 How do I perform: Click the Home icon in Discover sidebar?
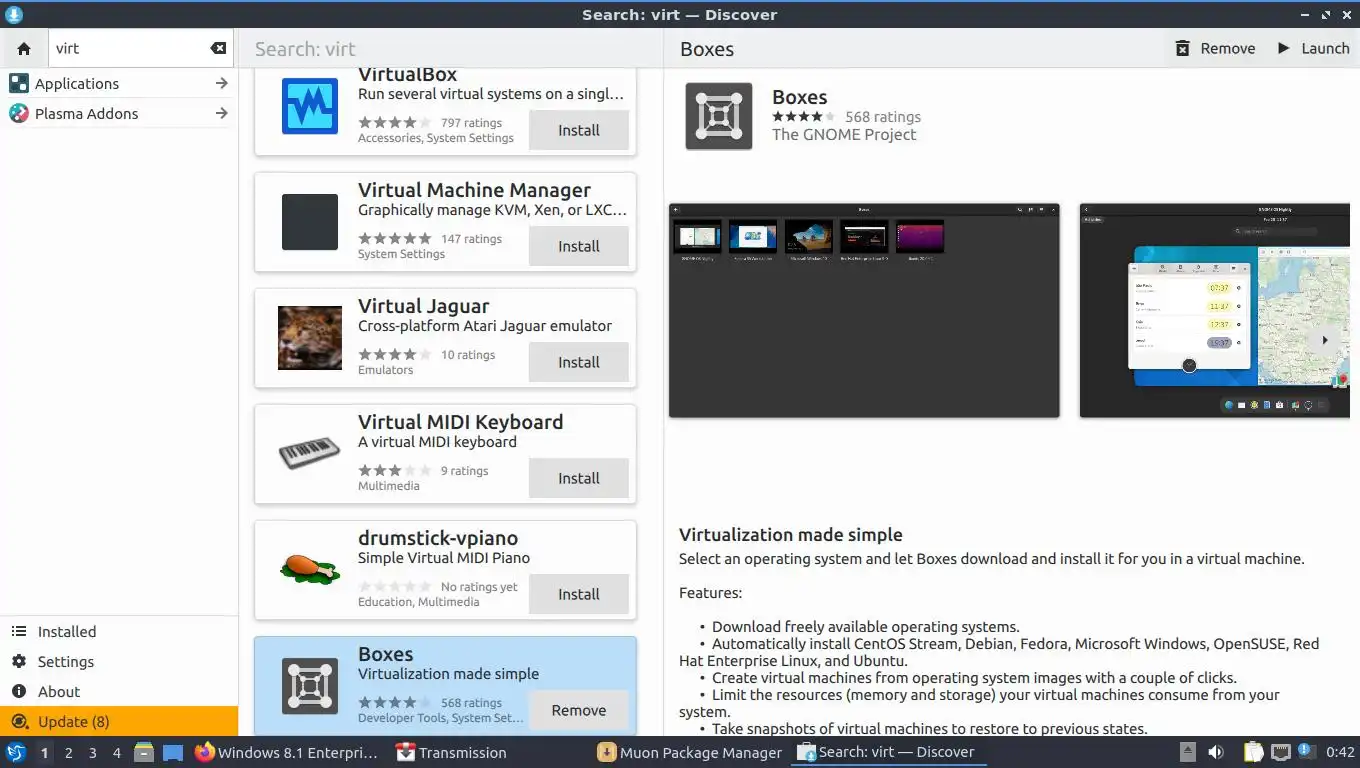(x=24, y=48)
